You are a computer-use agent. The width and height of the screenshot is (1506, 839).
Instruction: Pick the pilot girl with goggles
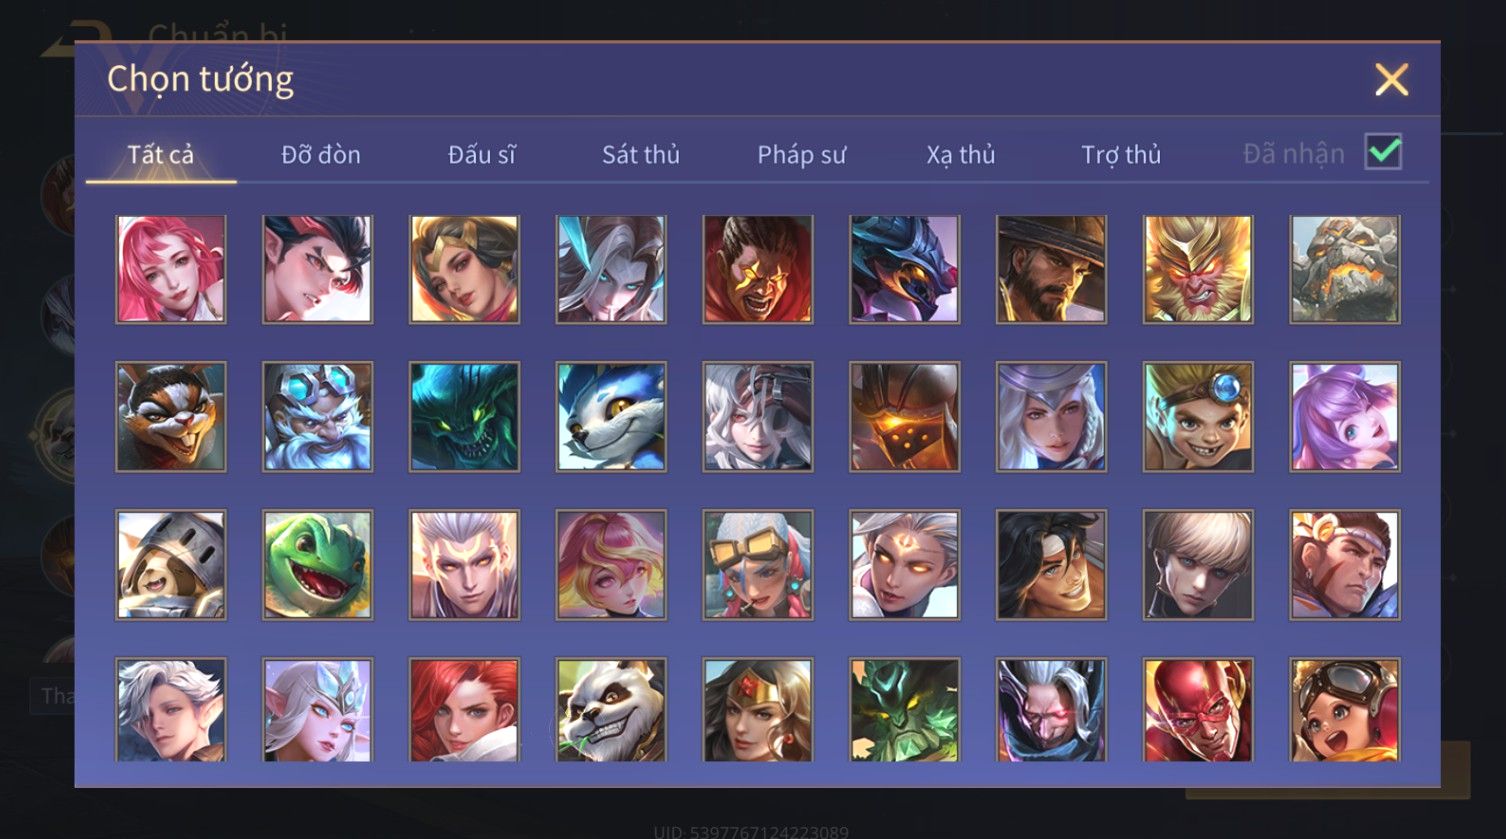[1345, 710]
